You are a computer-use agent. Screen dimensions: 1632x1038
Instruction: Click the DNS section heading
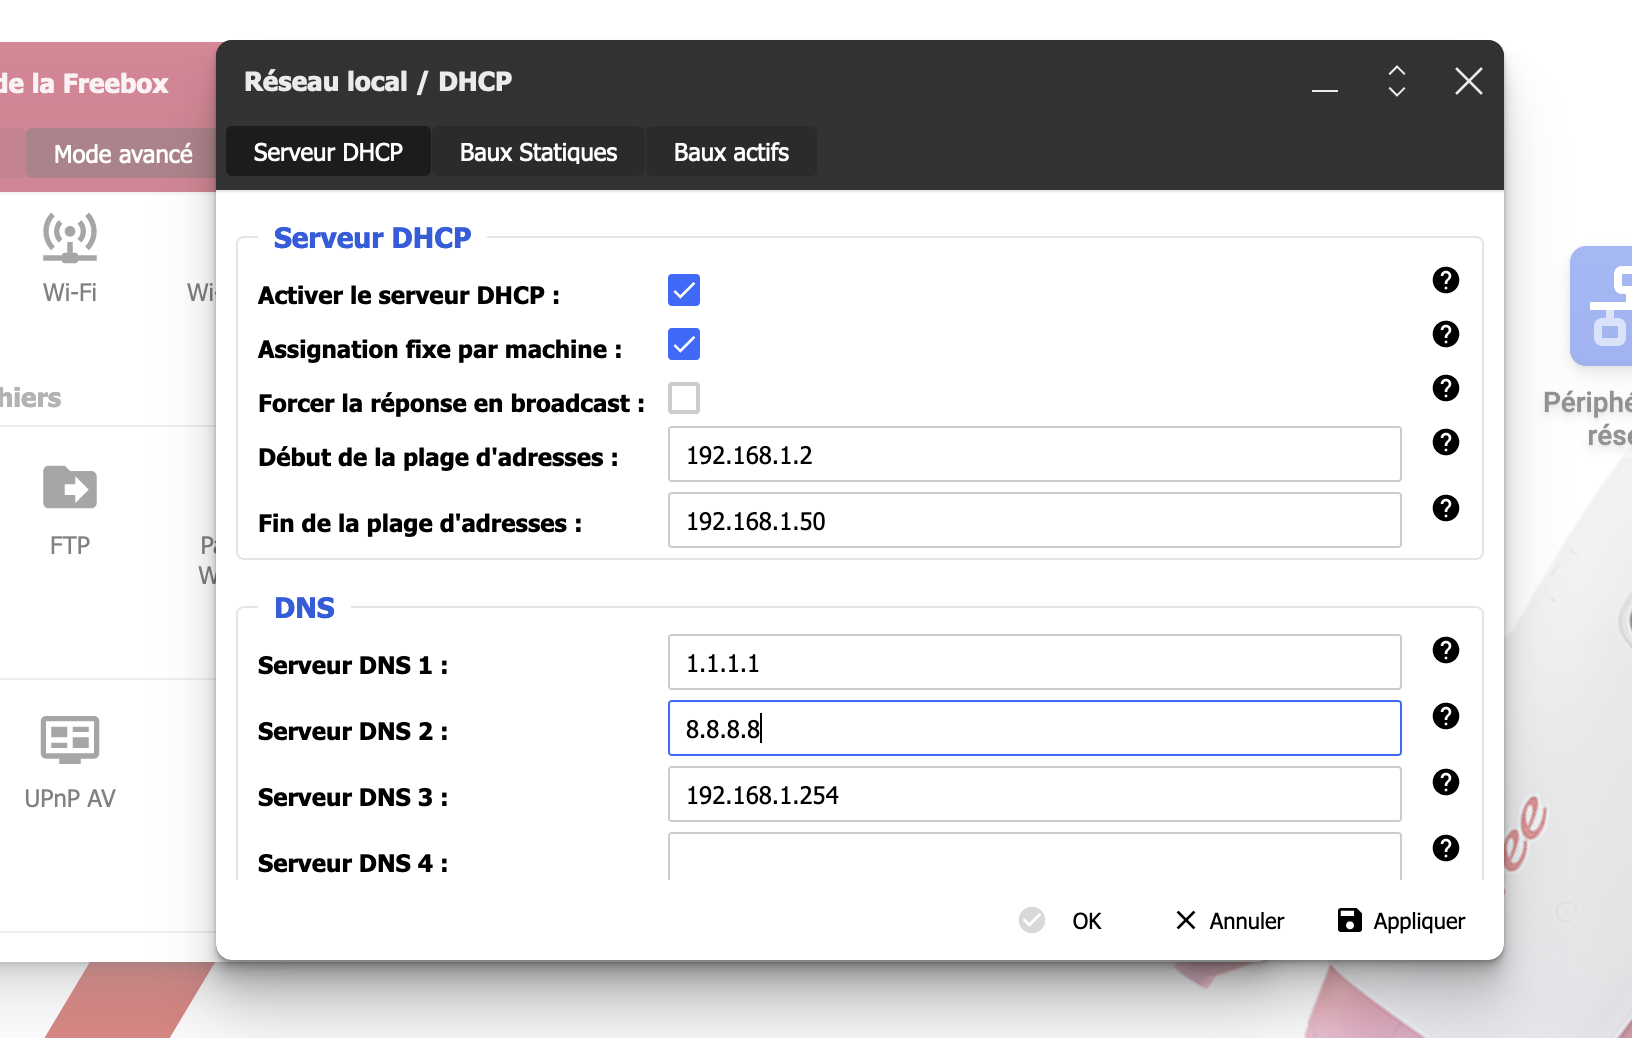tap(304, 608)
